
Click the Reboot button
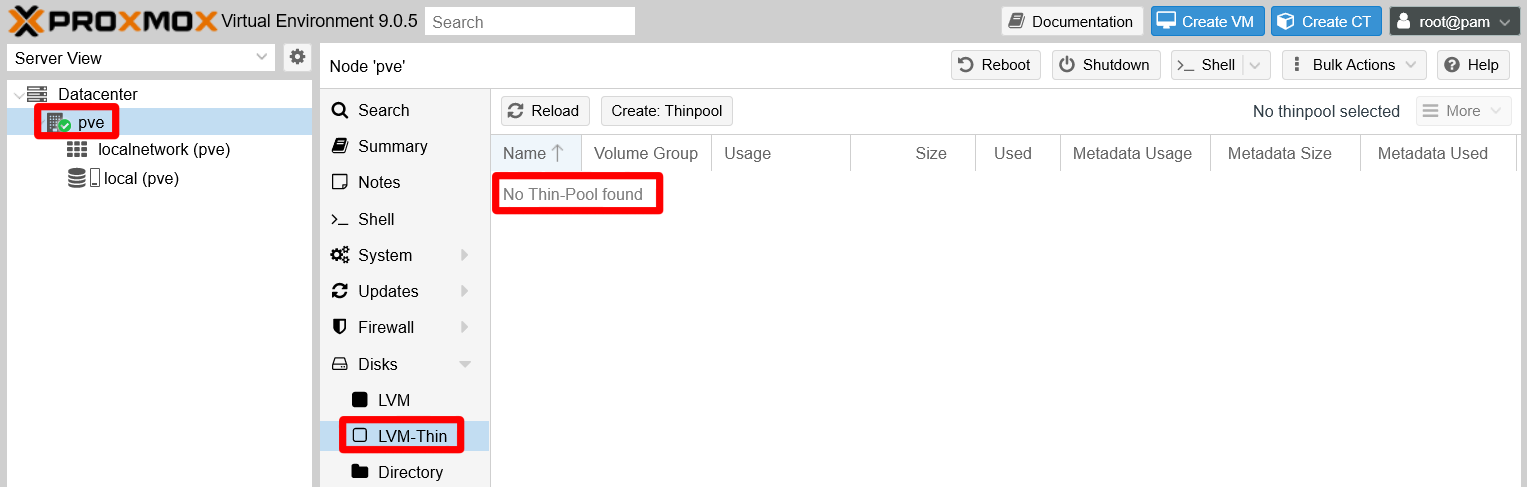(x=995, y=65)
